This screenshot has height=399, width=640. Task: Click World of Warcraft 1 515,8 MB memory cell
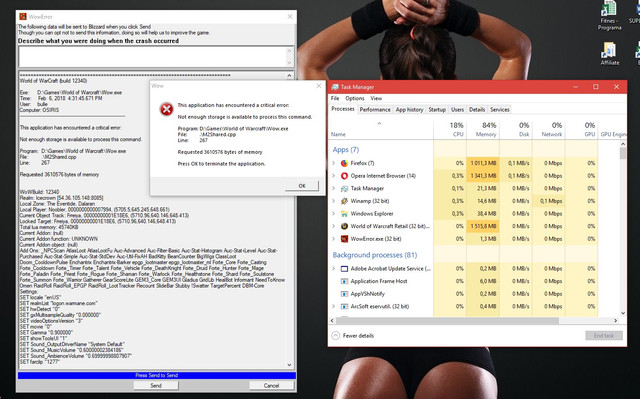[x=483, y=226]
